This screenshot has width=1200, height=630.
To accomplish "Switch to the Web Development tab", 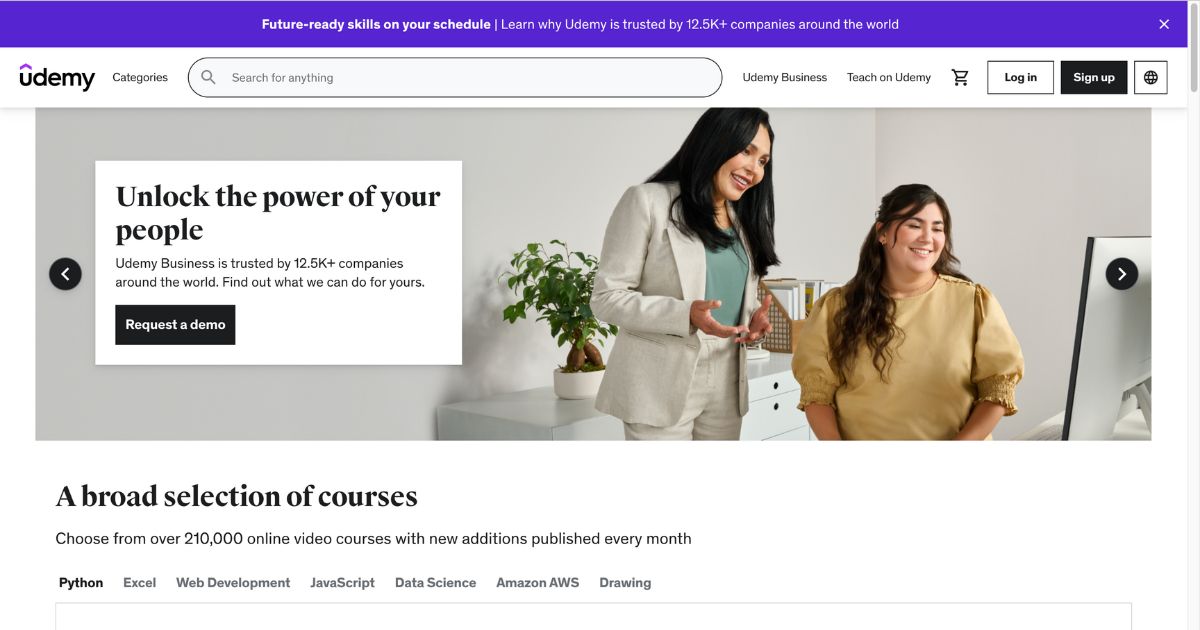I will [233, 582].
